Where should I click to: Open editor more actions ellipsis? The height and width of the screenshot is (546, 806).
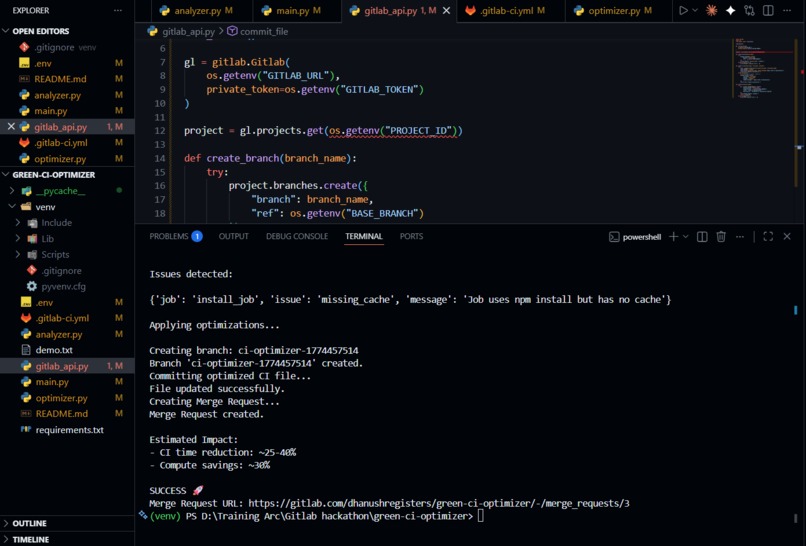click(x=787, y=10)
